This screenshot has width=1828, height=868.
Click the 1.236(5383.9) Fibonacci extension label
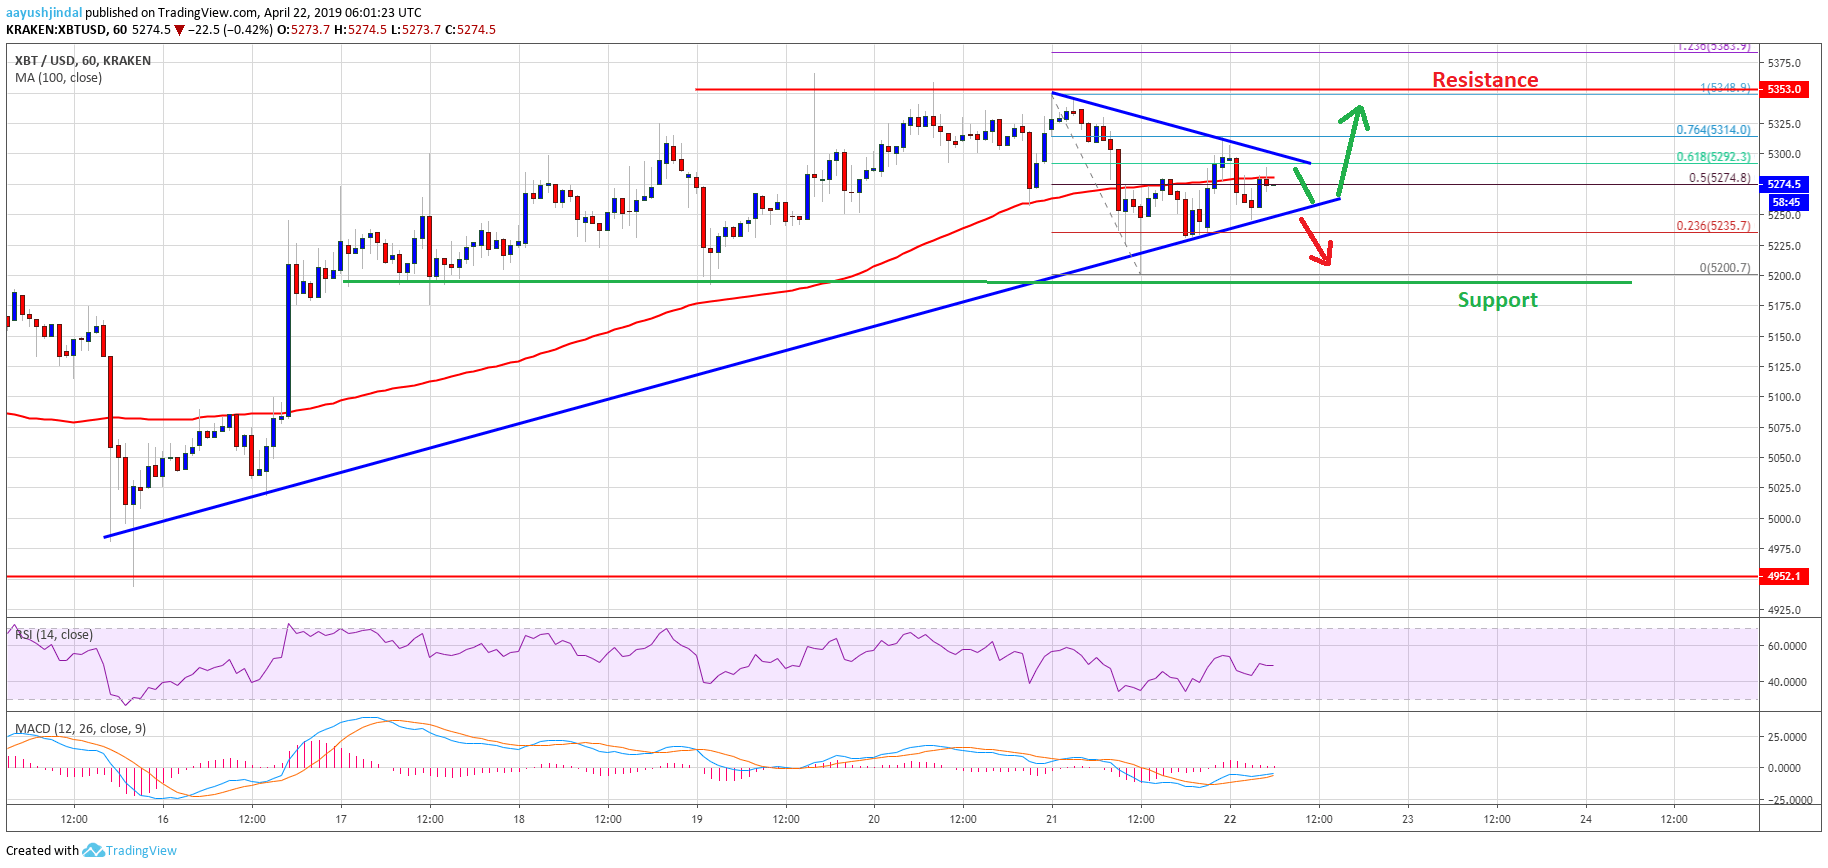(1713, 46)
